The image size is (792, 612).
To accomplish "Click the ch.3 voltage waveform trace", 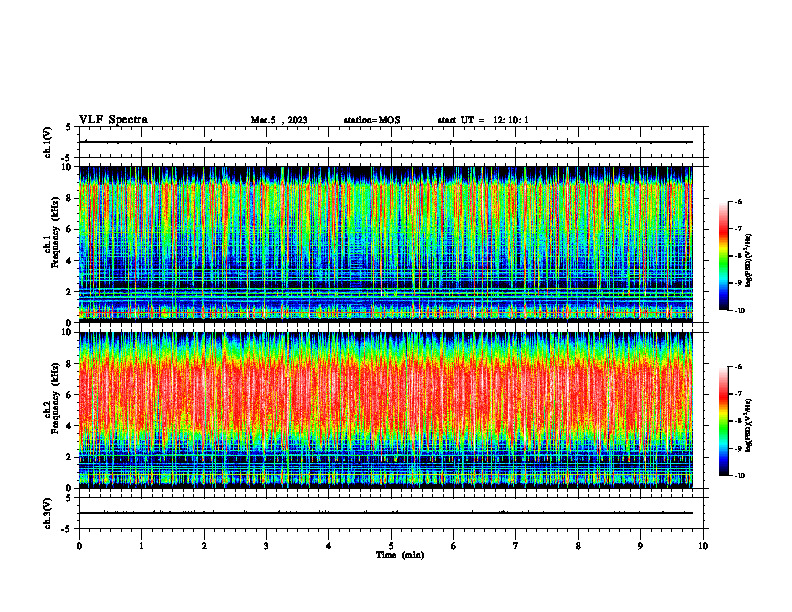I will point(385,513).
